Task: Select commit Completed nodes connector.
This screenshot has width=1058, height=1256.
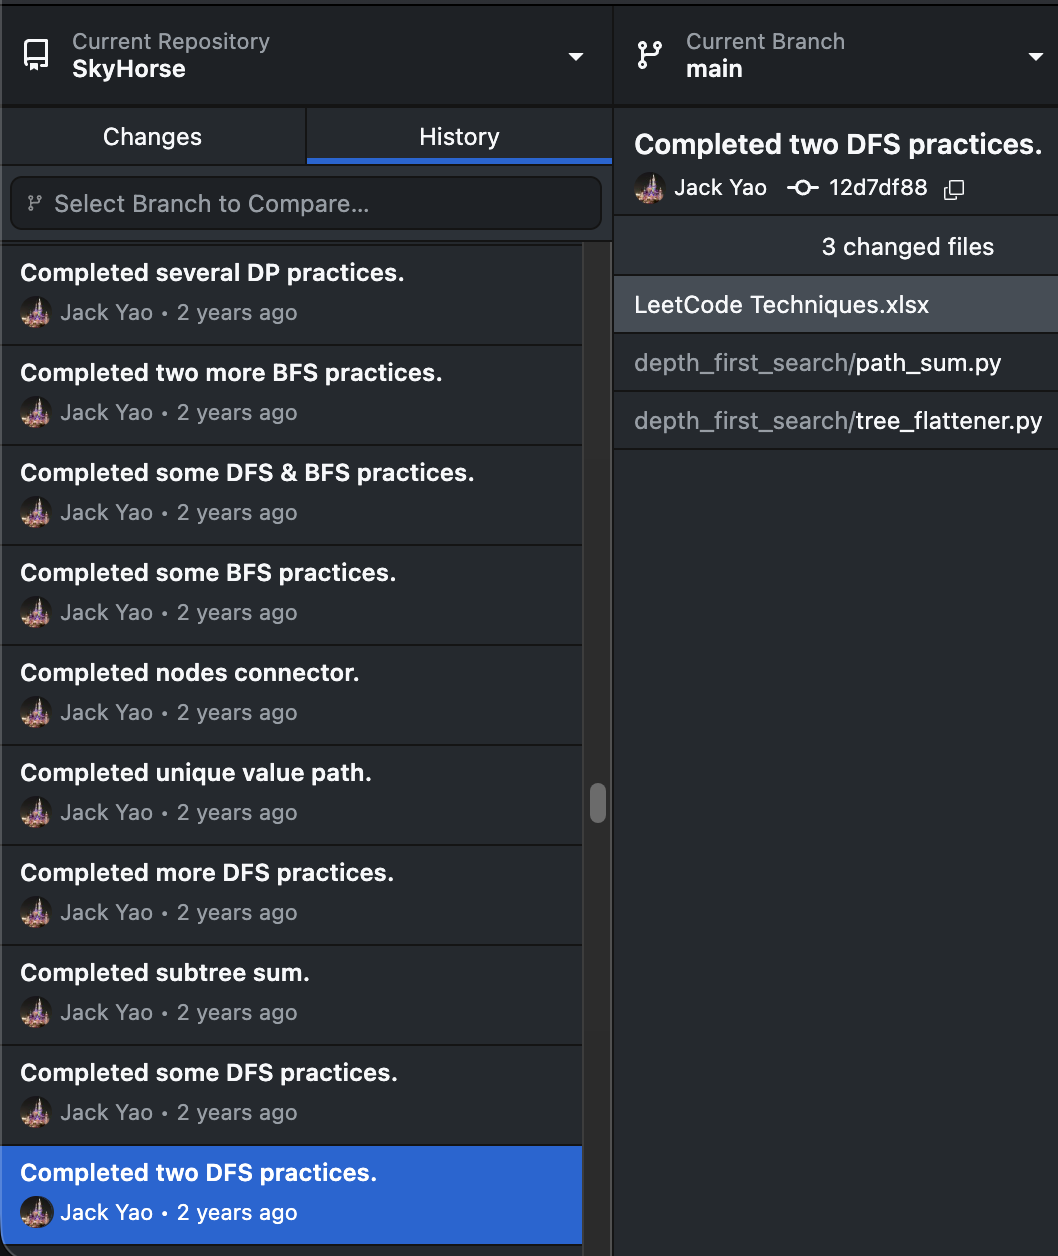Action: (x=291, y=695)
